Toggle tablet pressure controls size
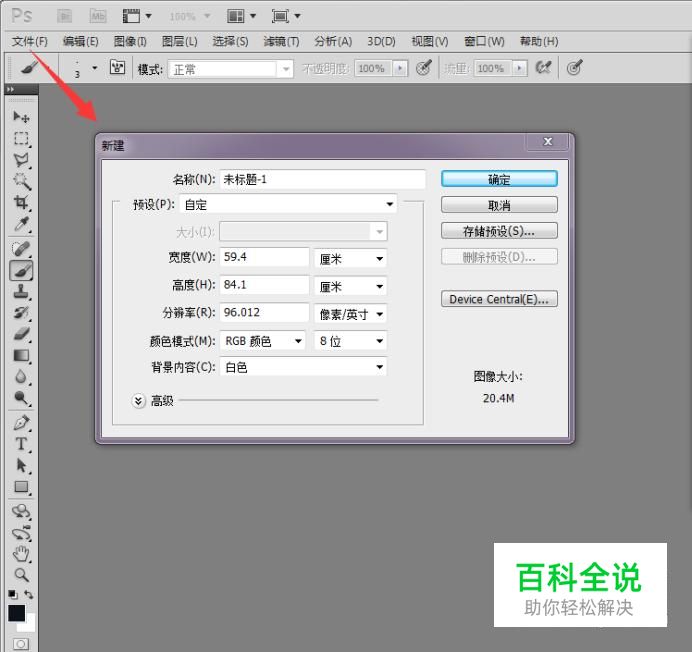 [x=574, y=68]
